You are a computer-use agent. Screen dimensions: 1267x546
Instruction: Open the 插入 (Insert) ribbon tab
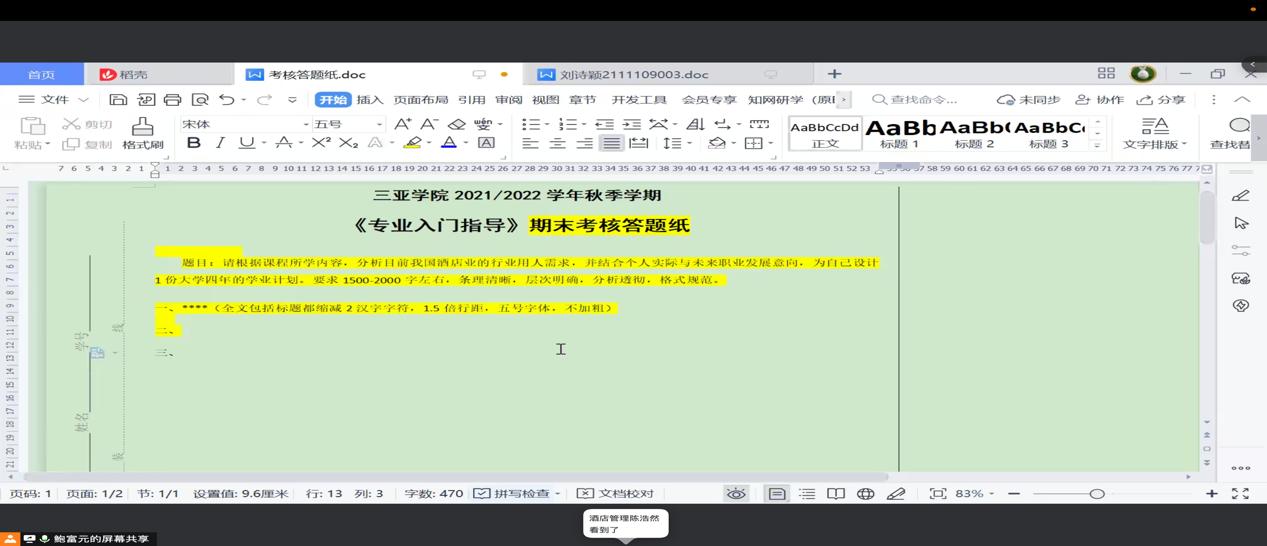[369, 100]
